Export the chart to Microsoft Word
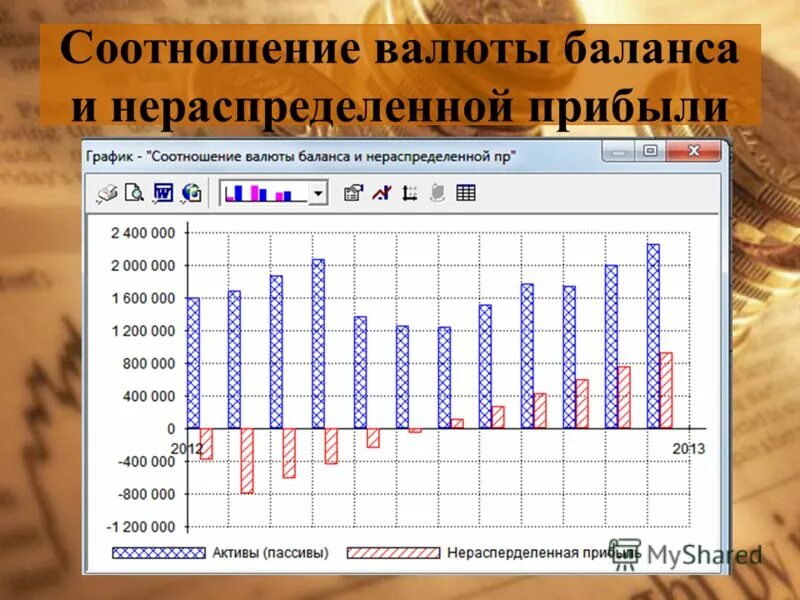800x600 pixels. pyautogui.click(x=162, y=192)
